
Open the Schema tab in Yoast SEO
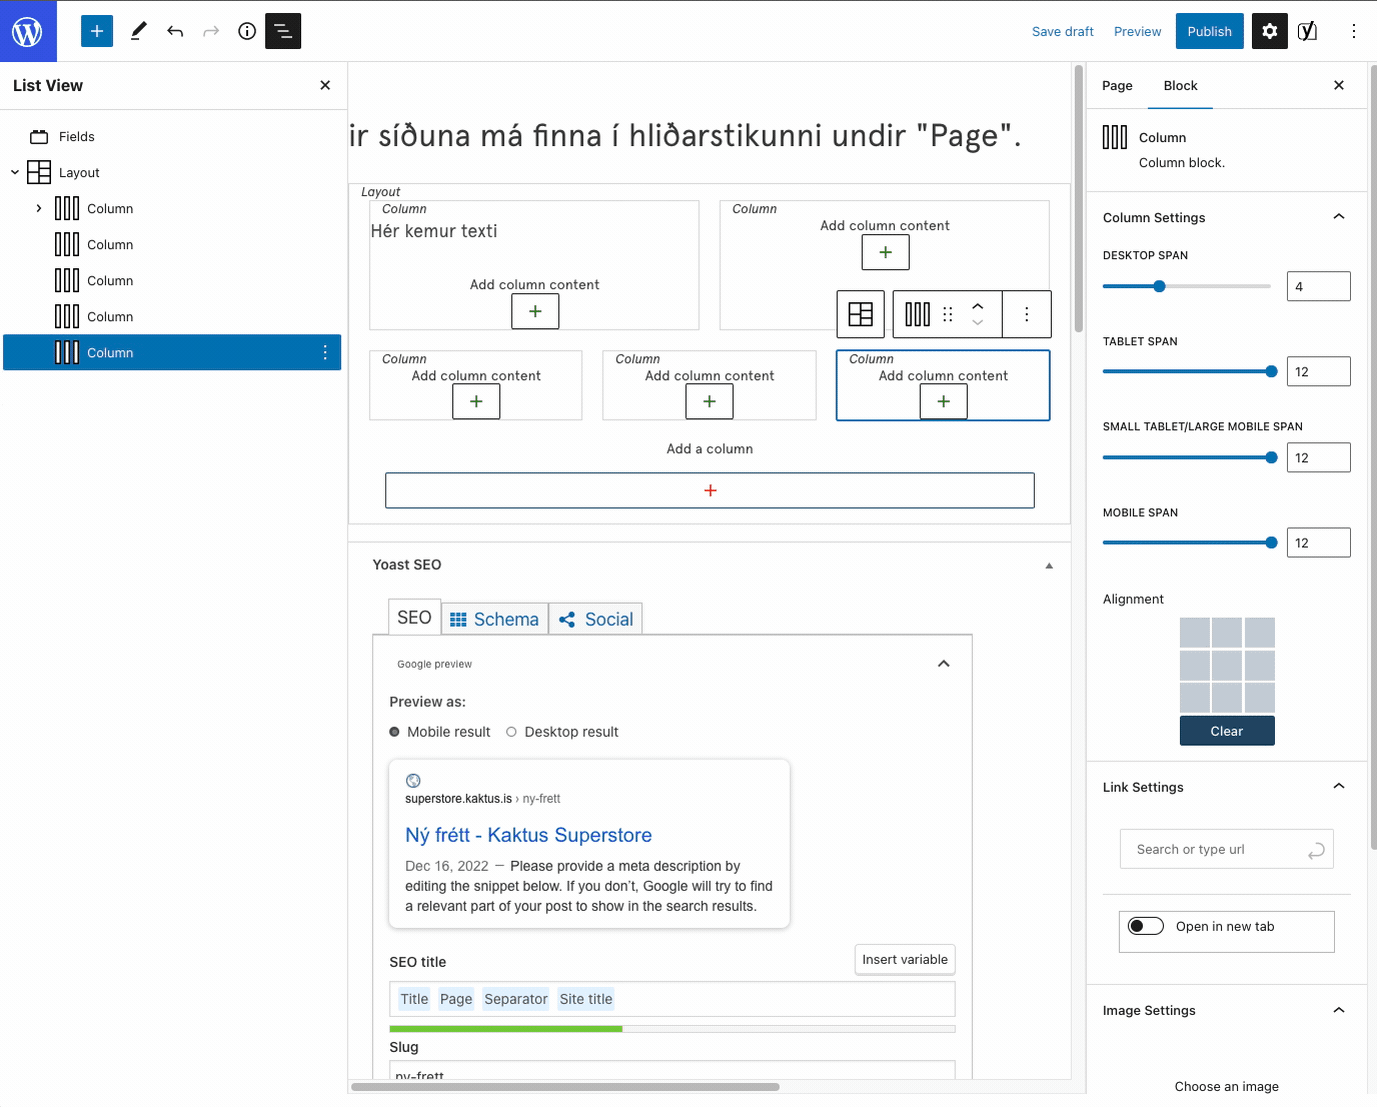[x=495, y=619]
